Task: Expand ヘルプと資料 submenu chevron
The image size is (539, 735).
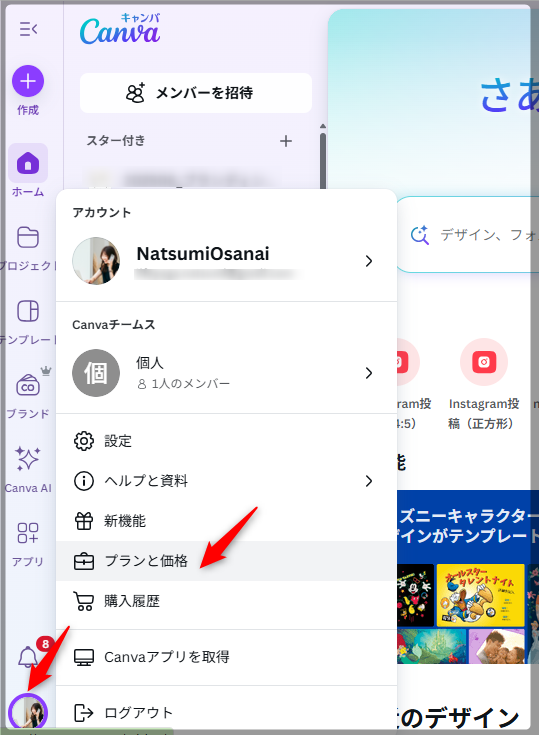Action: tap(369, 481)
